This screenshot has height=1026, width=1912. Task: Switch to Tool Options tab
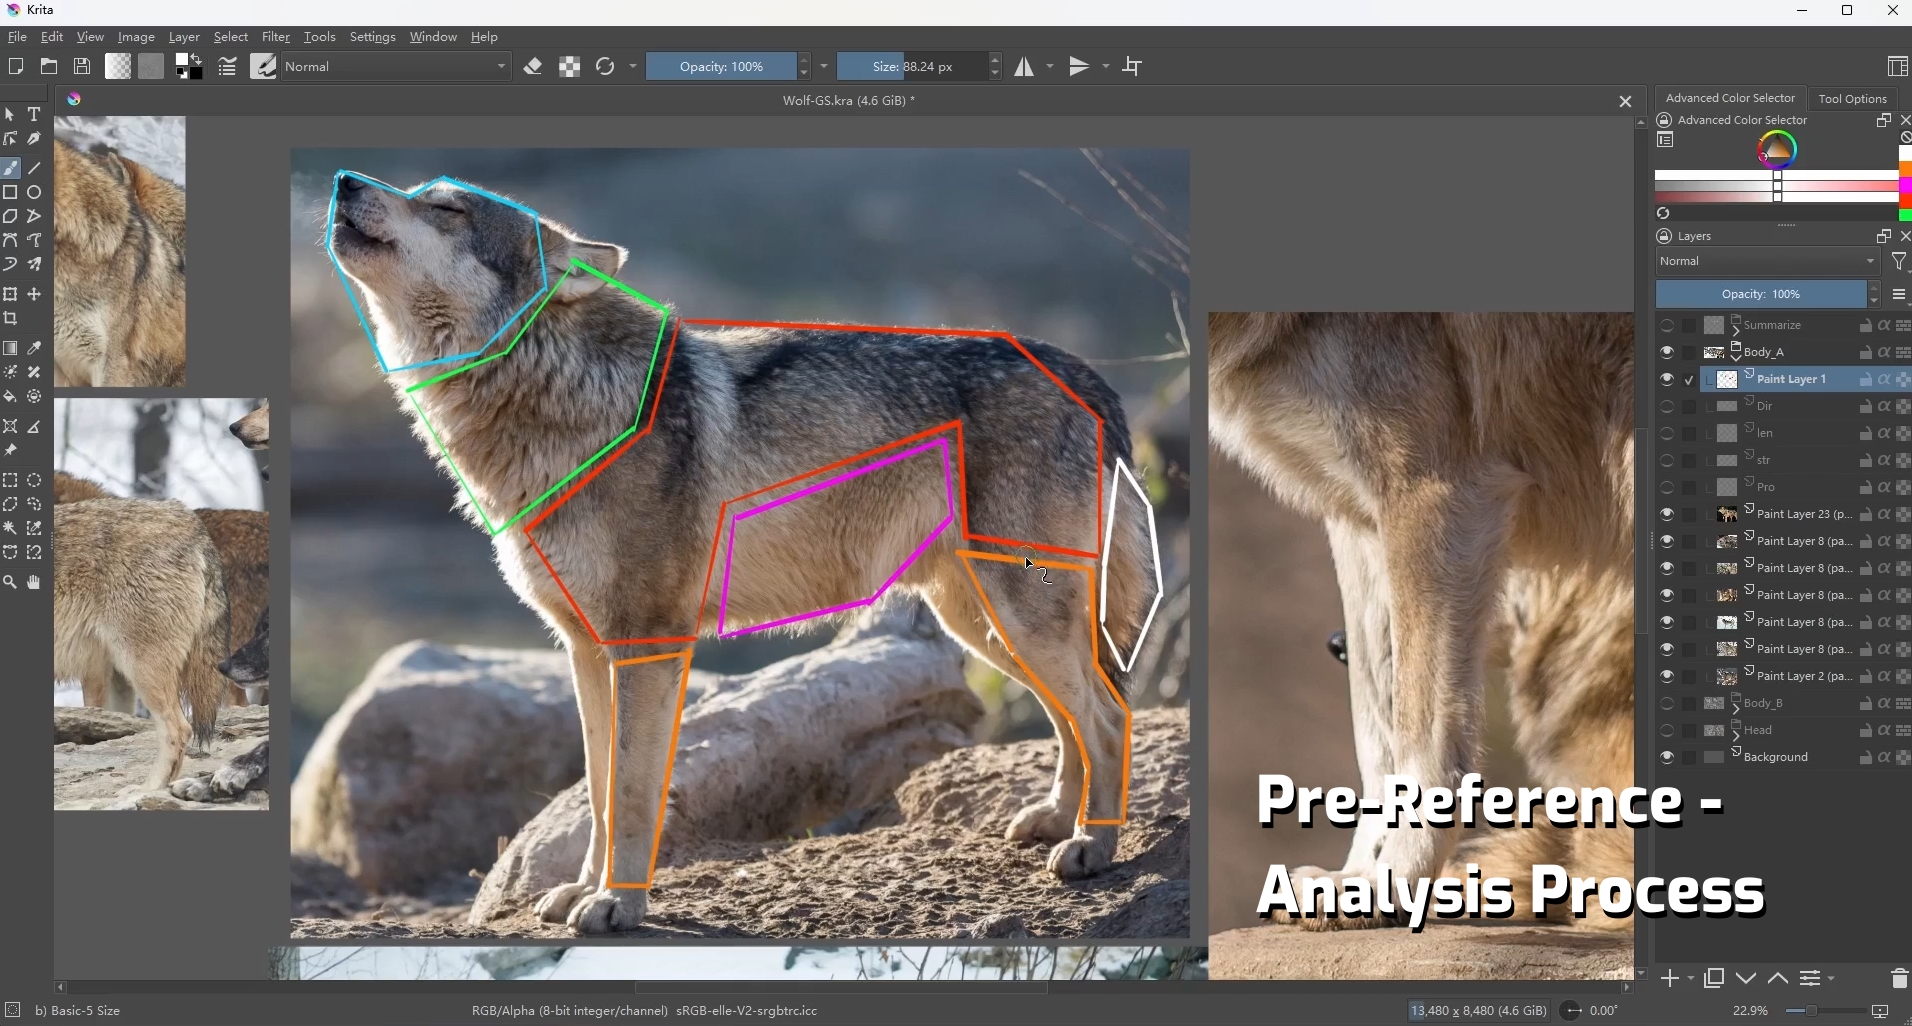[x=1853, y=99]
